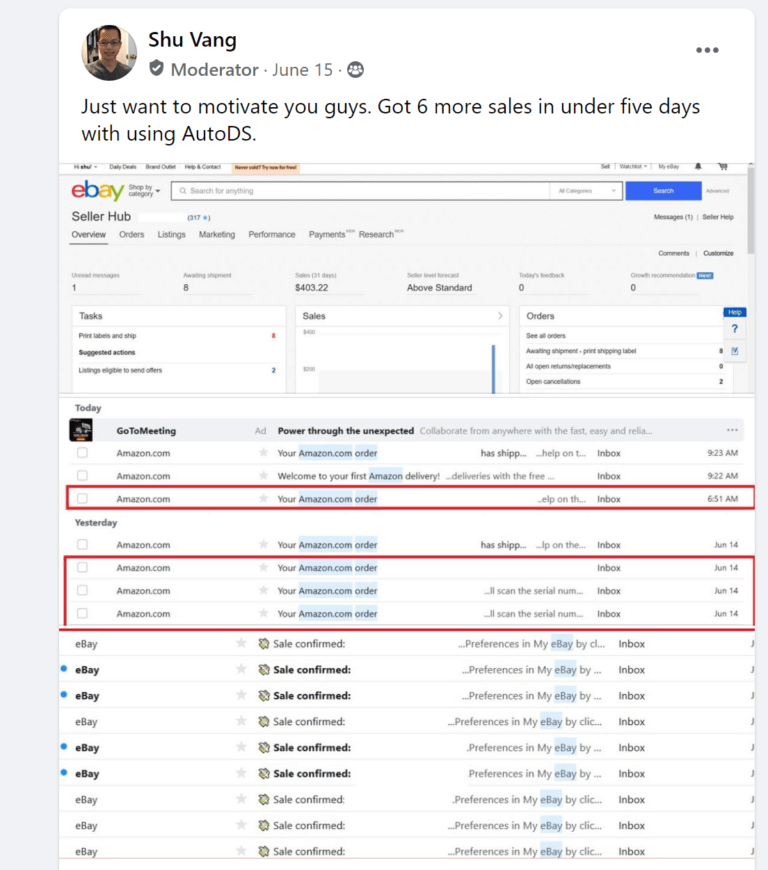Image resolution: width=768 pixels, height=870 pixels.
Task: Open the My eBay menu
Action: pyautogui.click(x=669, y=166)
